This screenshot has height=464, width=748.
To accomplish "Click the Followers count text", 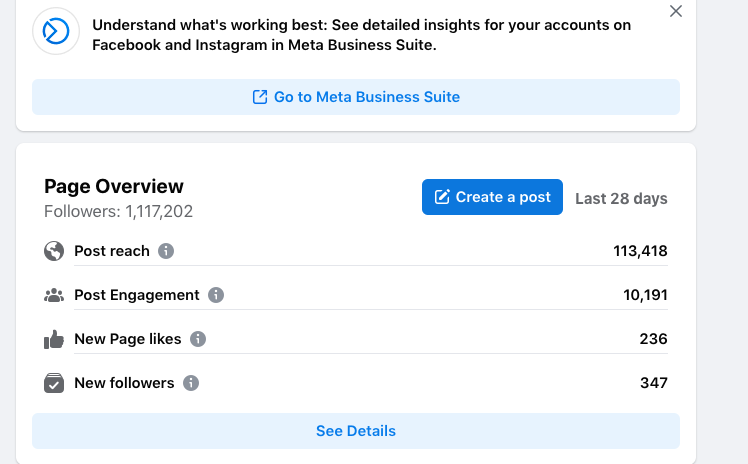I will (x=118, y=211).
